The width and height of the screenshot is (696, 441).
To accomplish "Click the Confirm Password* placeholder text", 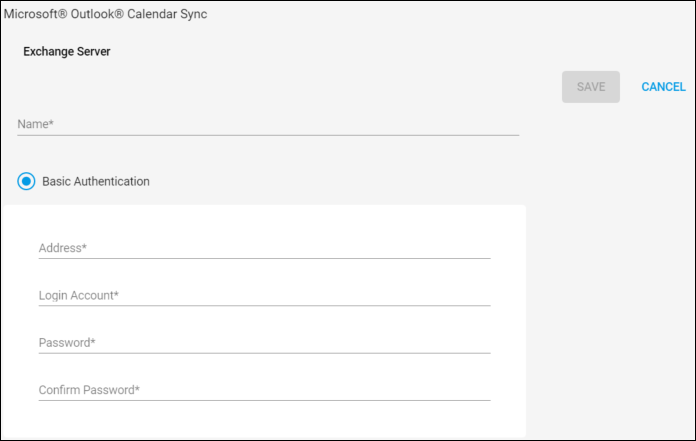I will pos(89,390).
